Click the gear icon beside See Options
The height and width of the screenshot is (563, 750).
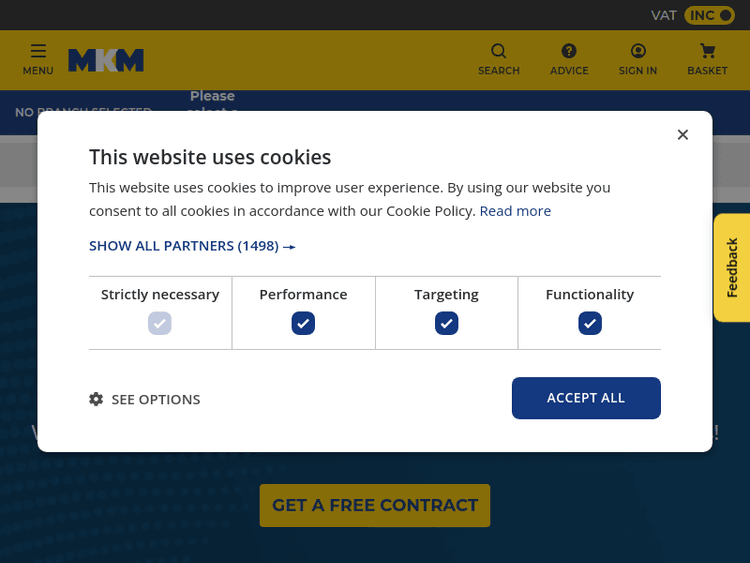[x=96, y=399]
